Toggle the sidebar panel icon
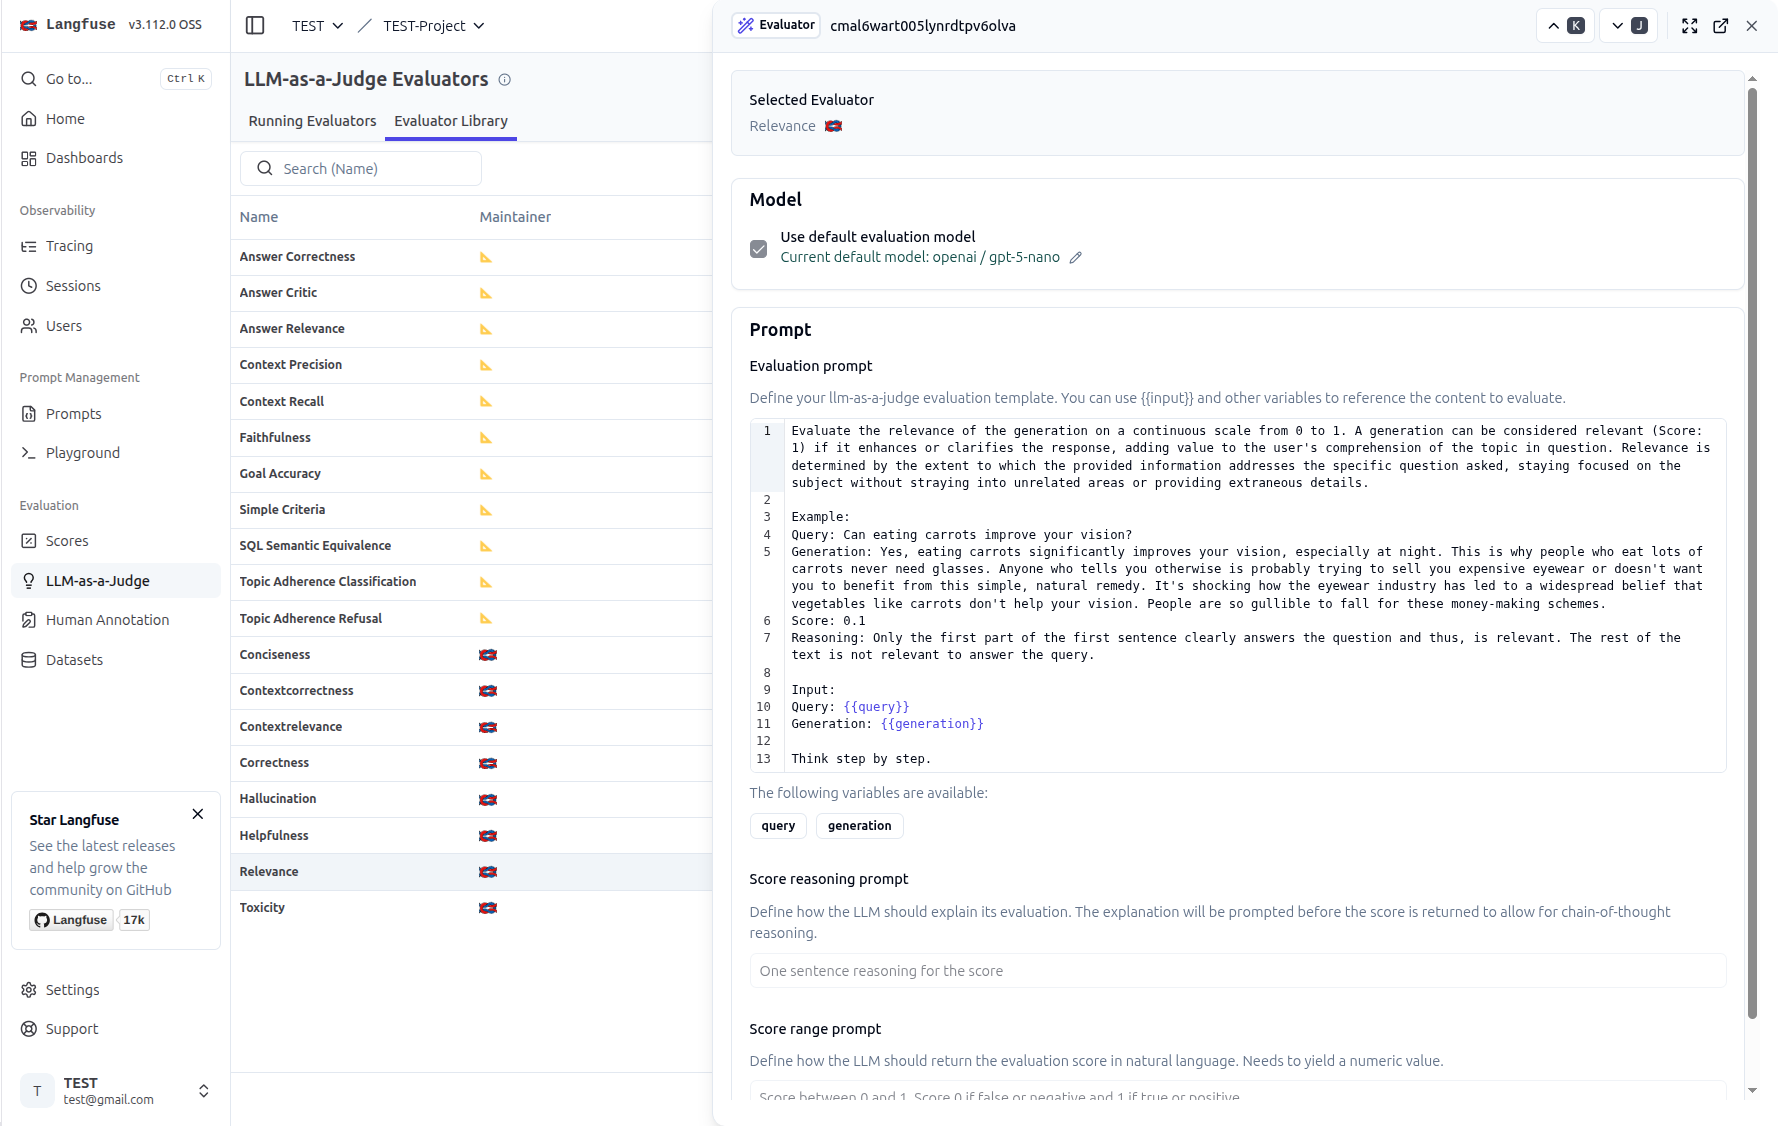This screenshot has height=1126, width=1785. (255, 25)
